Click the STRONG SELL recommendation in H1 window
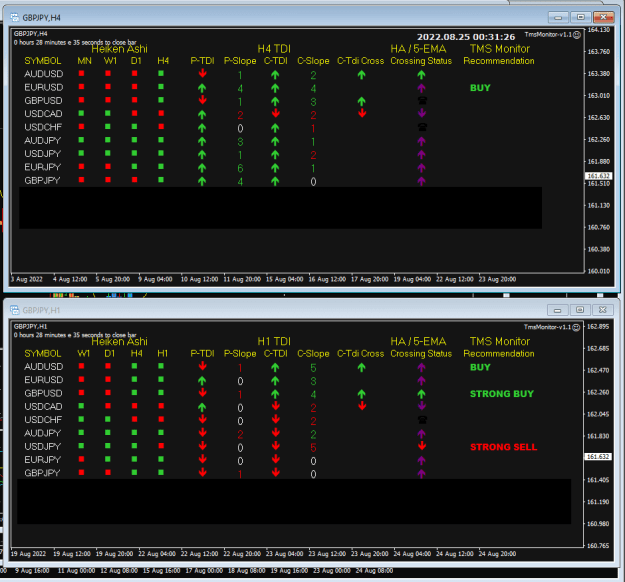 [503, 447]
